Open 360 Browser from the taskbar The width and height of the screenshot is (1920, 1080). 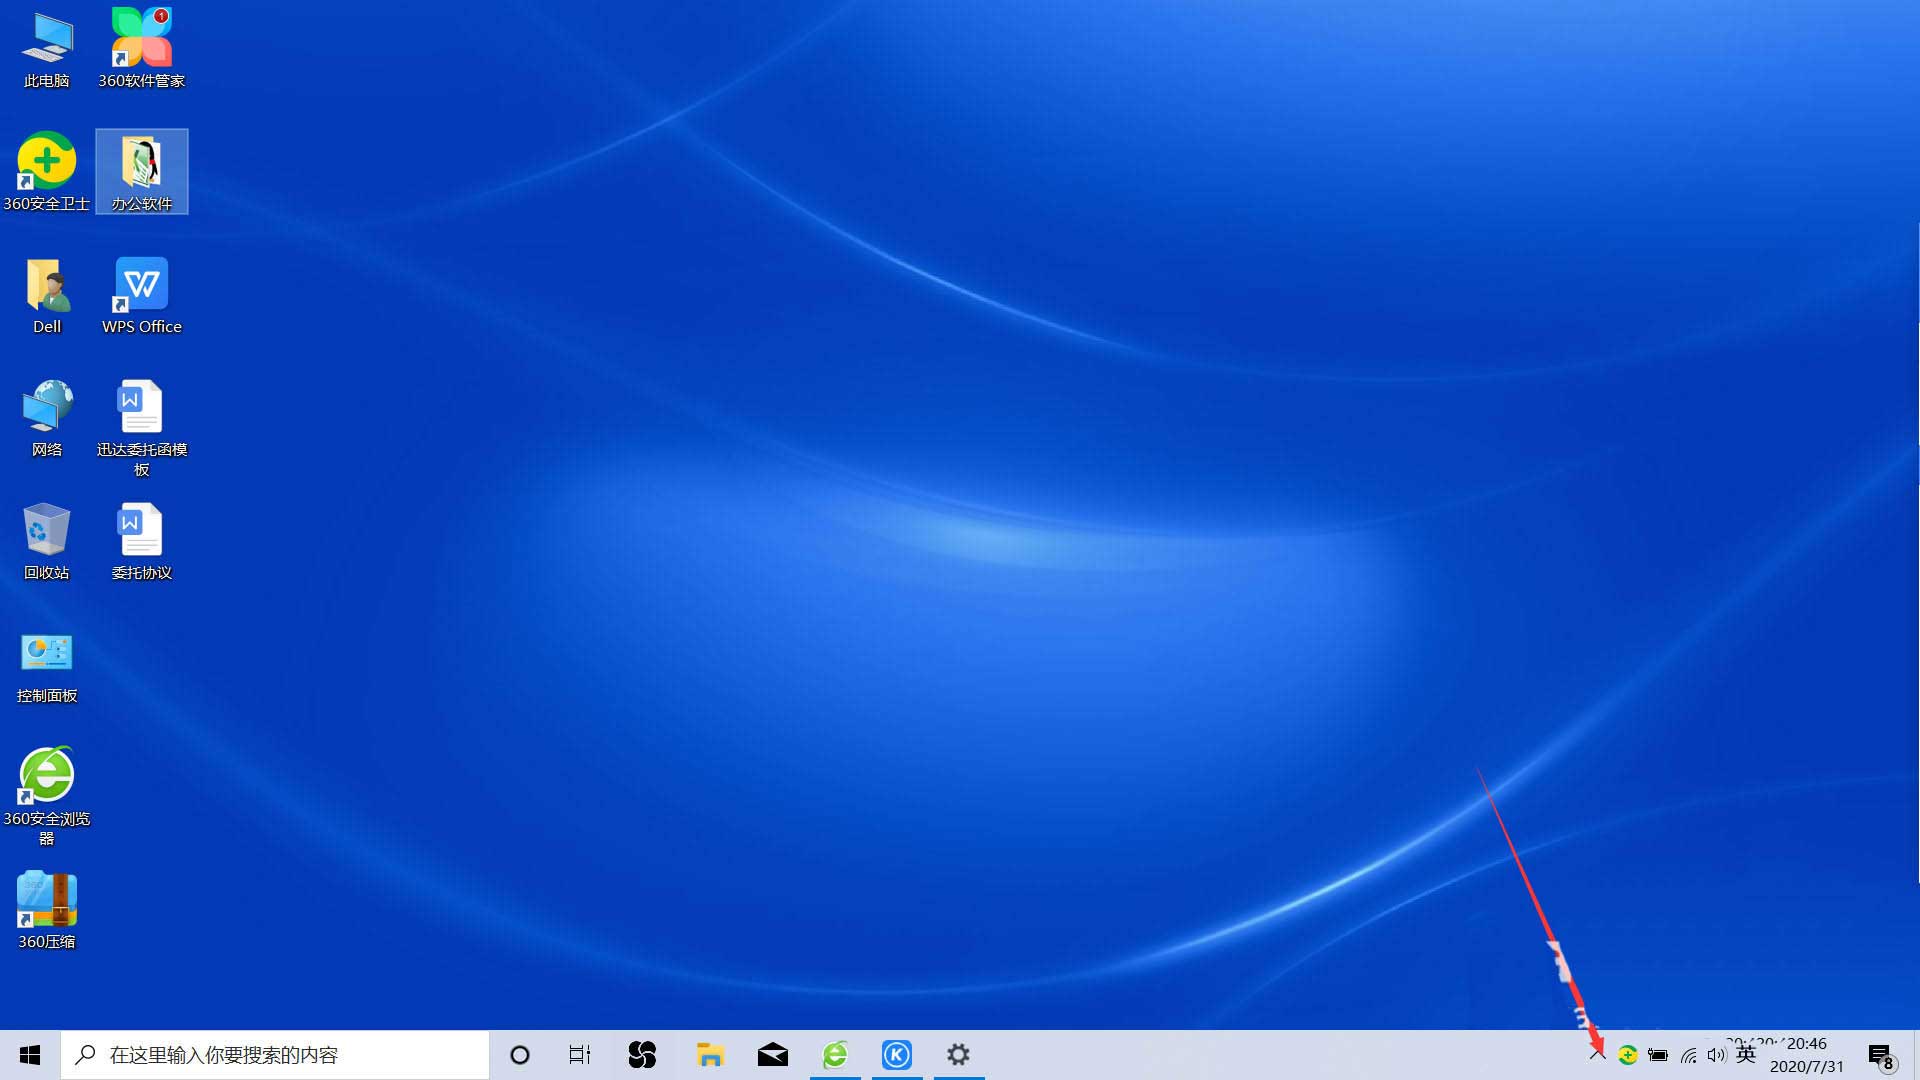point(835,1054)
